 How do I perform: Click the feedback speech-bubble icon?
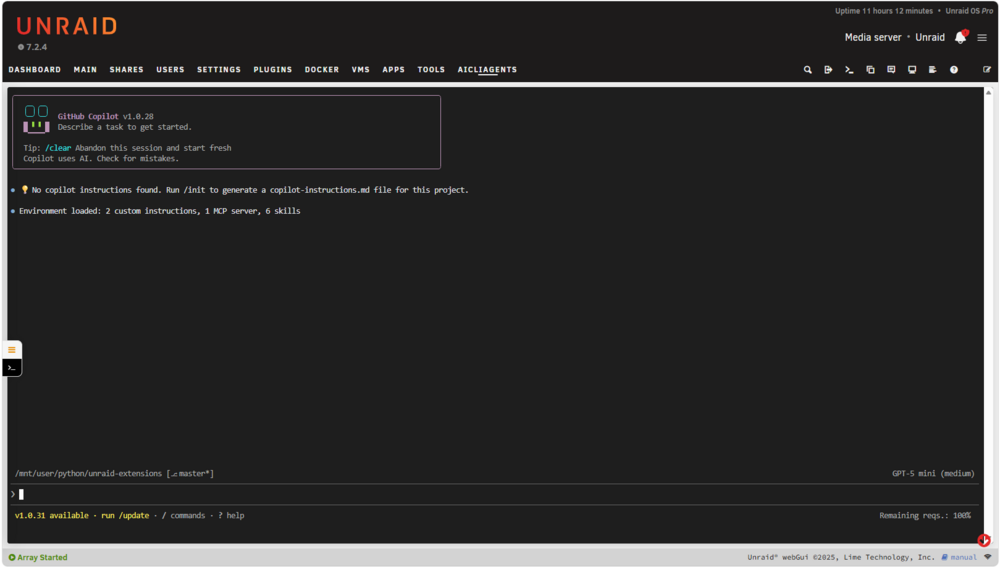point(891,70)
